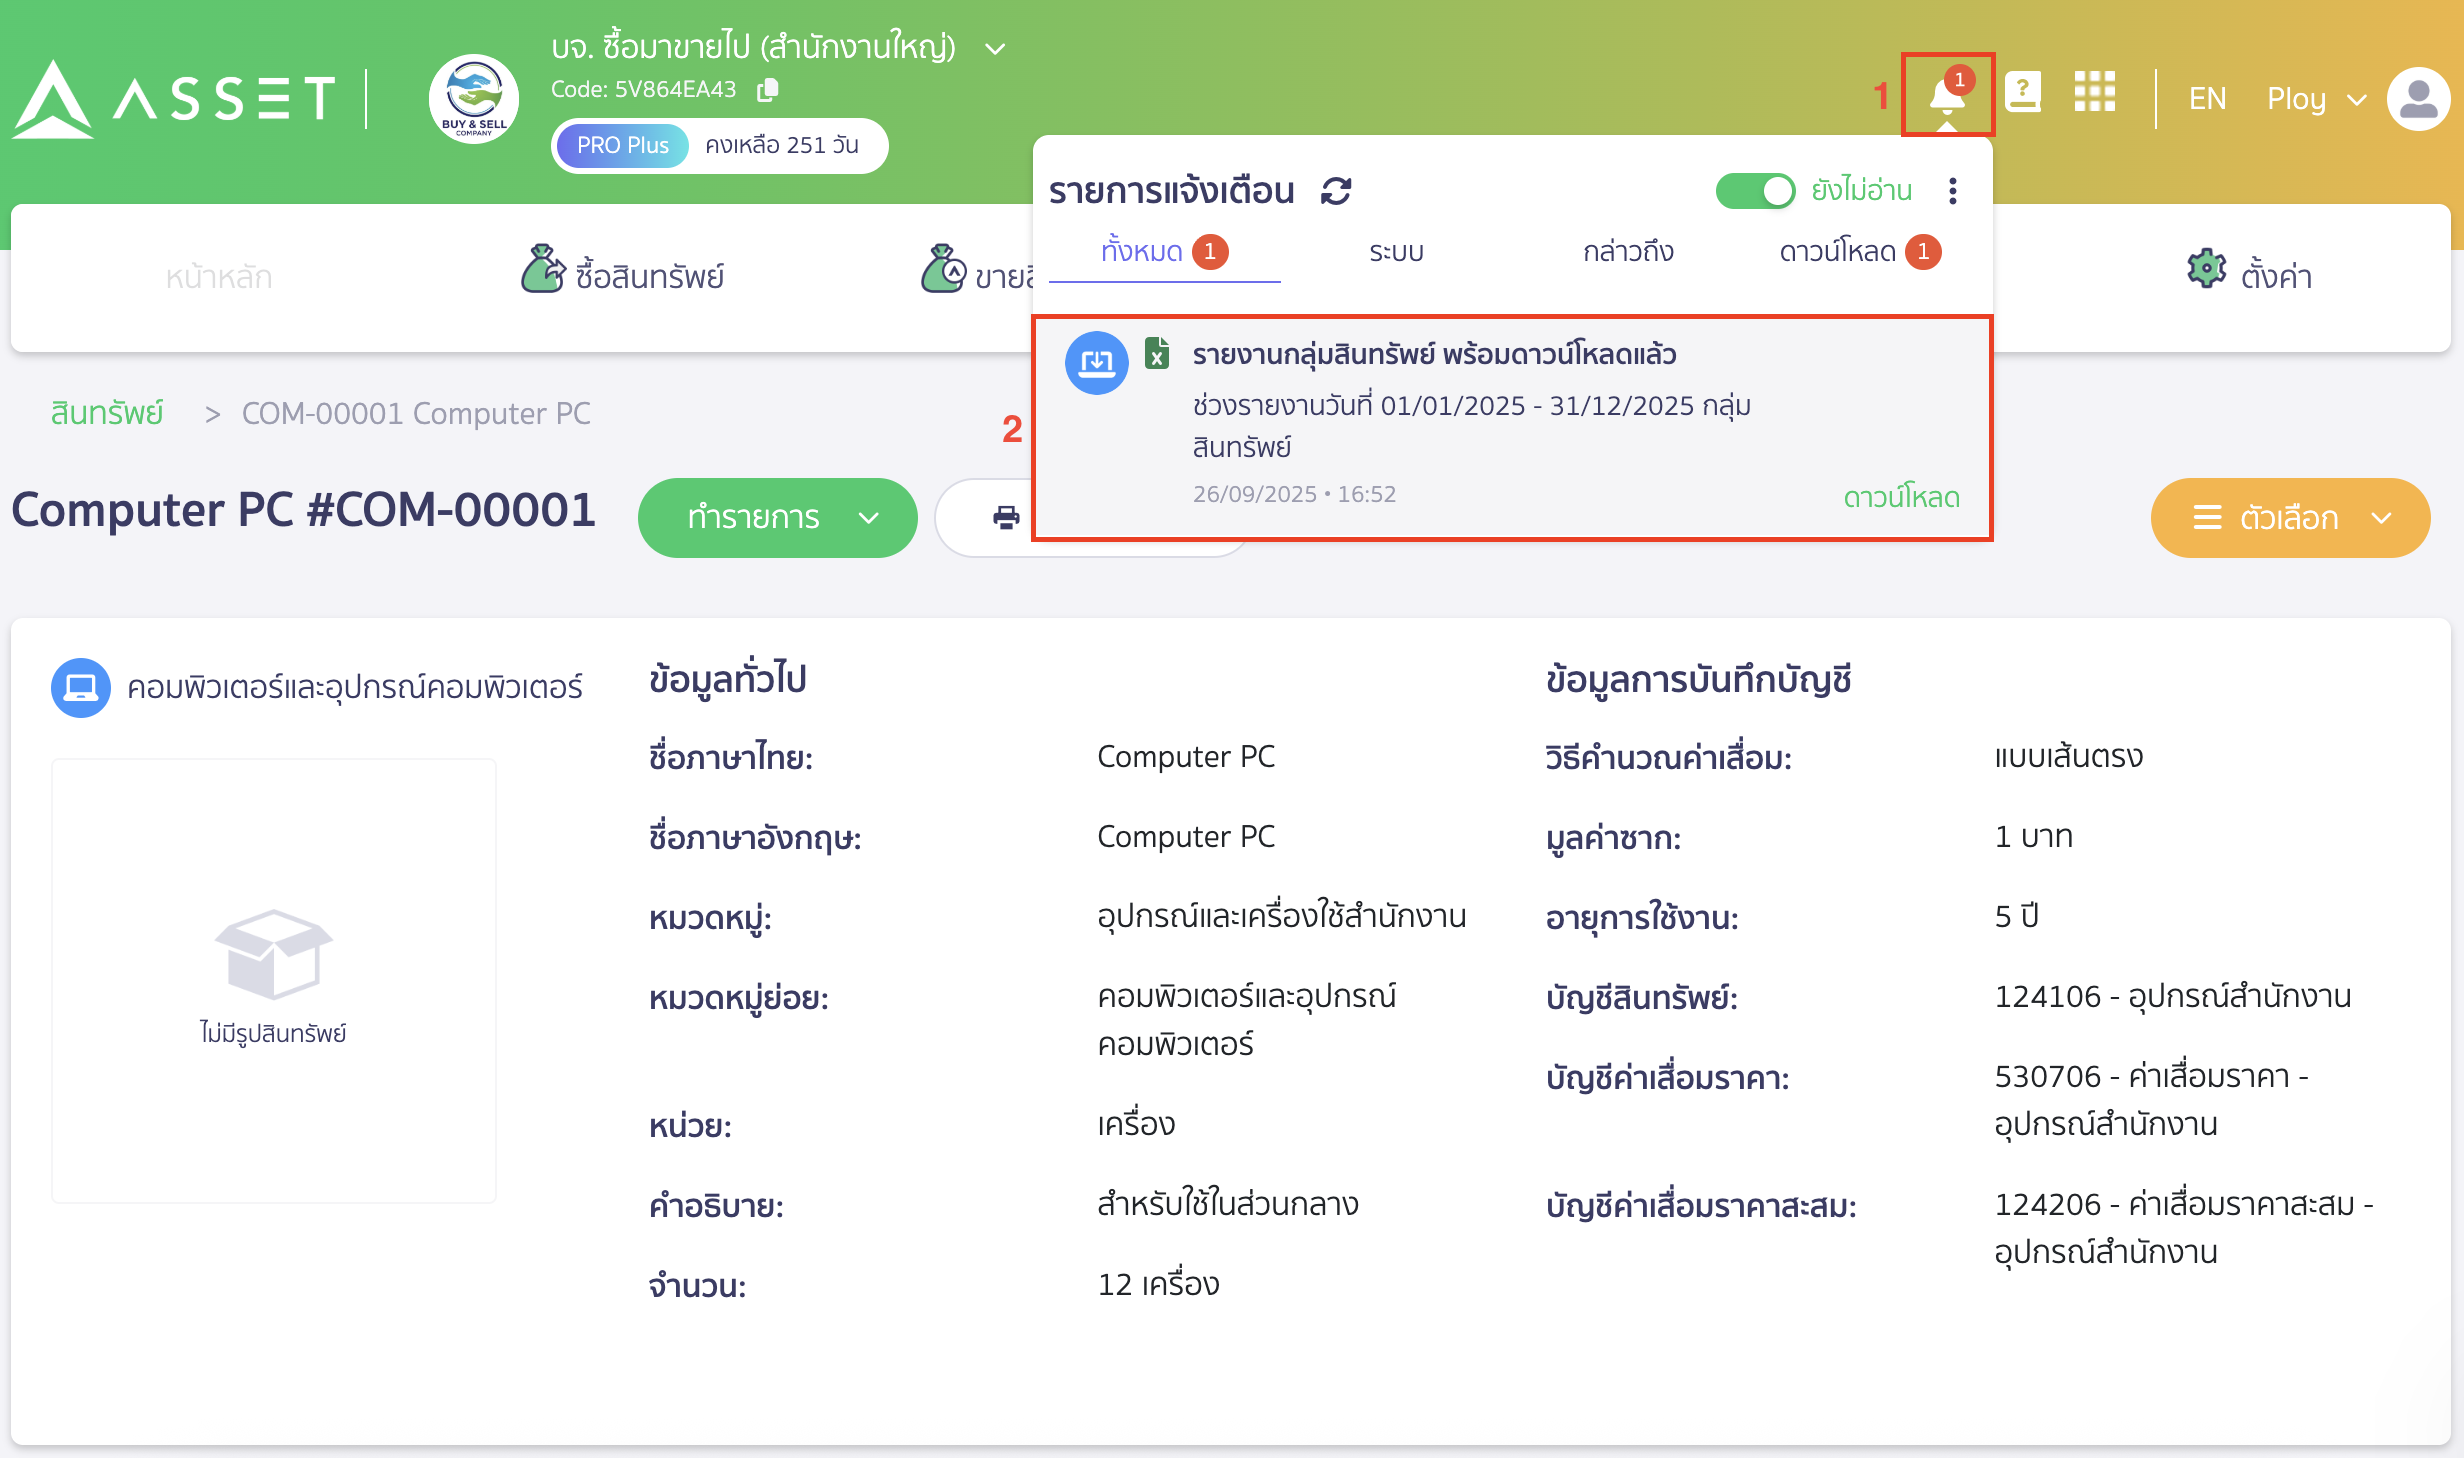
Task: Expand the ทำรายการ action dropdown
Action: [778, 517]
